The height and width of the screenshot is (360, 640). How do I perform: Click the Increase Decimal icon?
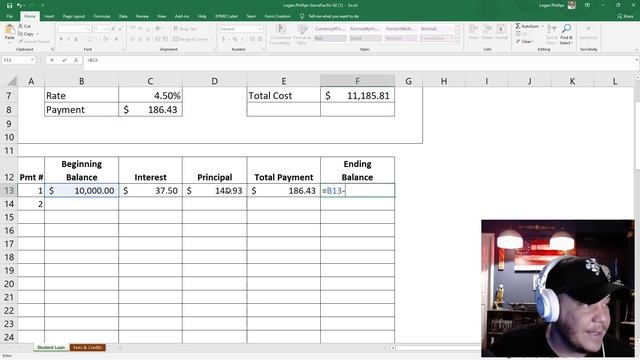click(252, 39)
